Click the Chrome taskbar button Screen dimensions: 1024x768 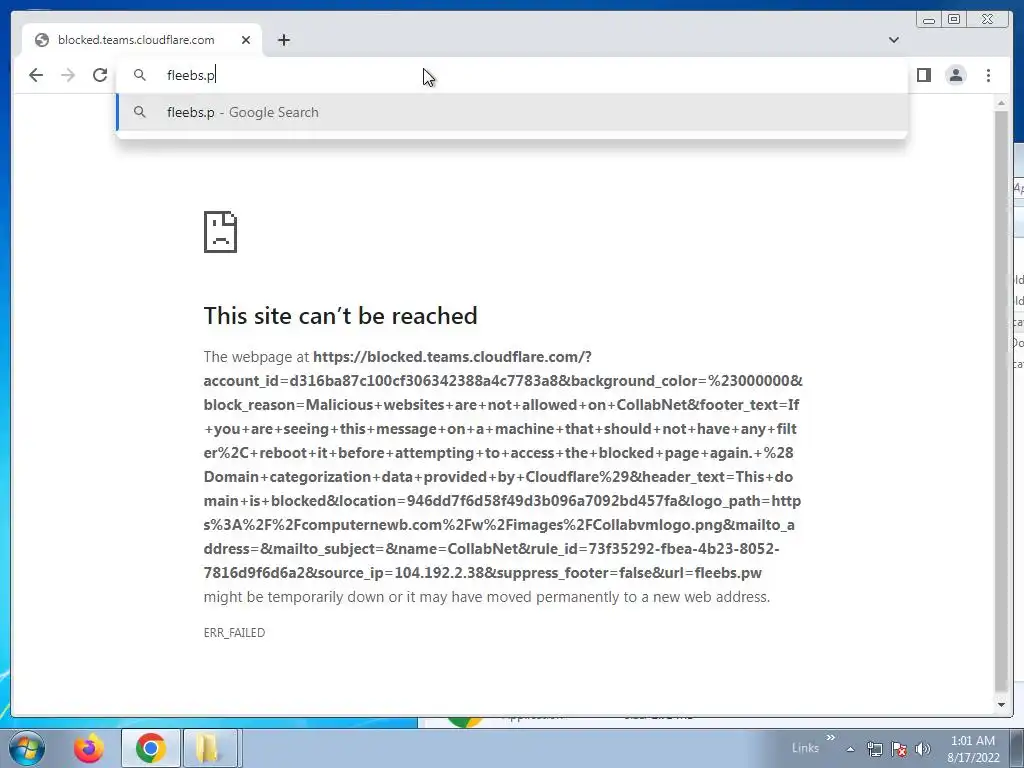[x=151, y=748]
